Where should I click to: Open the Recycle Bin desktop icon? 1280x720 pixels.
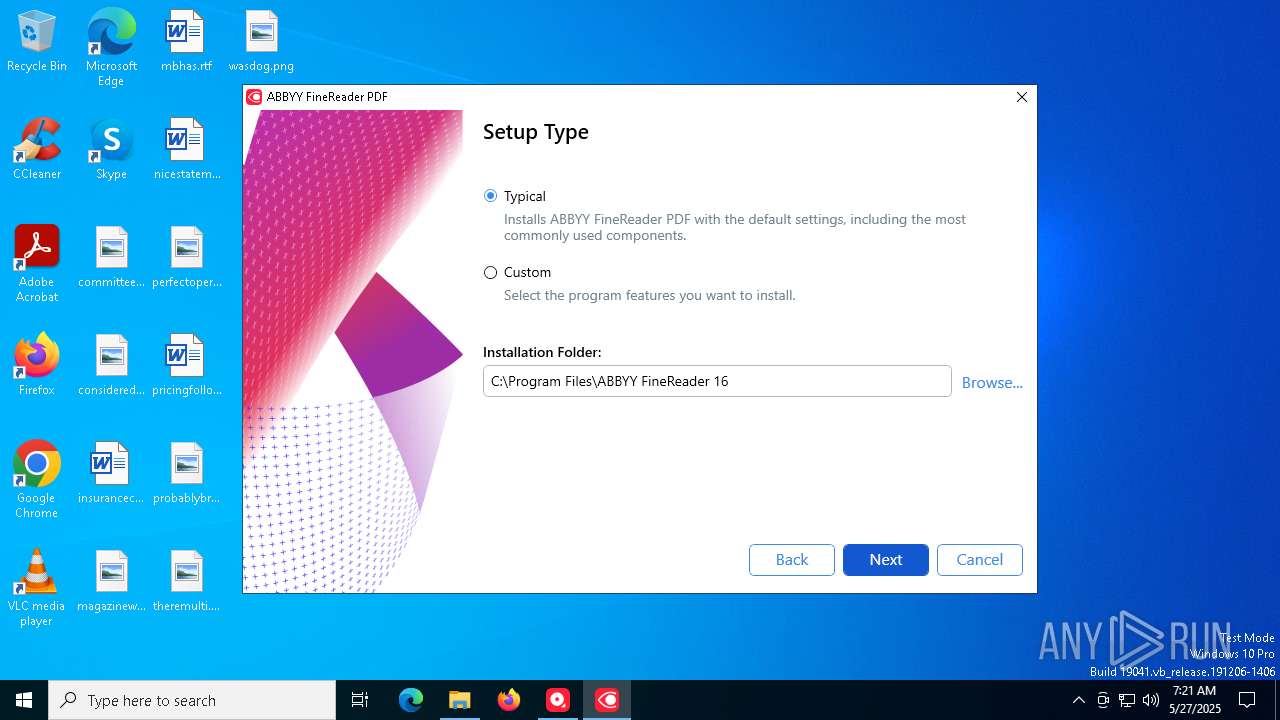(x=37, y=41)
